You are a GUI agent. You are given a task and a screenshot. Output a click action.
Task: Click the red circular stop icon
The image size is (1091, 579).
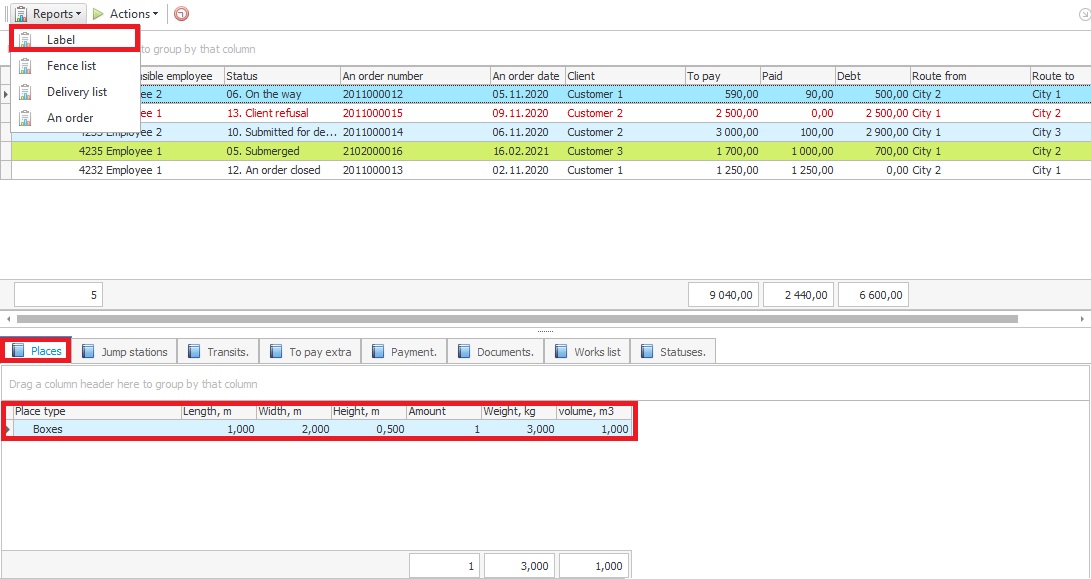(x=180, y=14)
